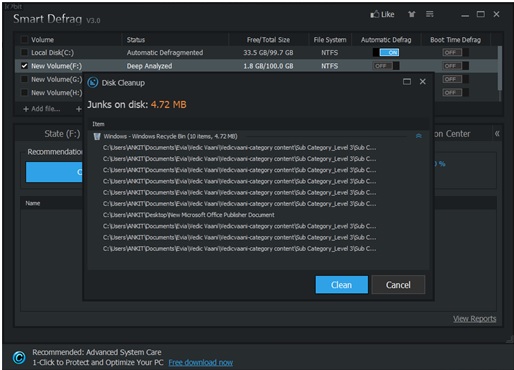Sort by the Volume column header
This screenshot has width=514, height=370.
click(42, 40)
